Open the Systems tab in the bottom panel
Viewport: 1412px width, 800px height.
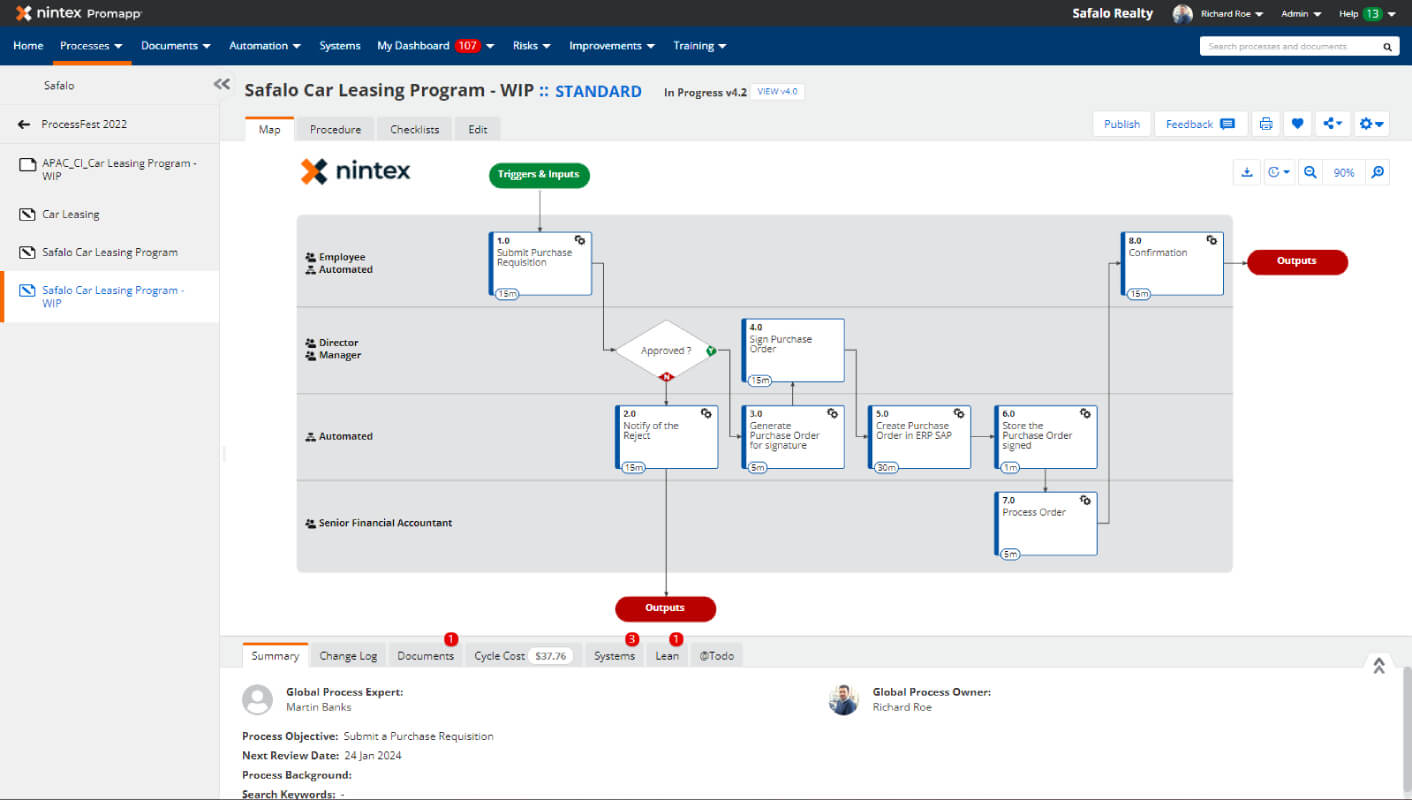pyautogui.click(x=614, y=656)
